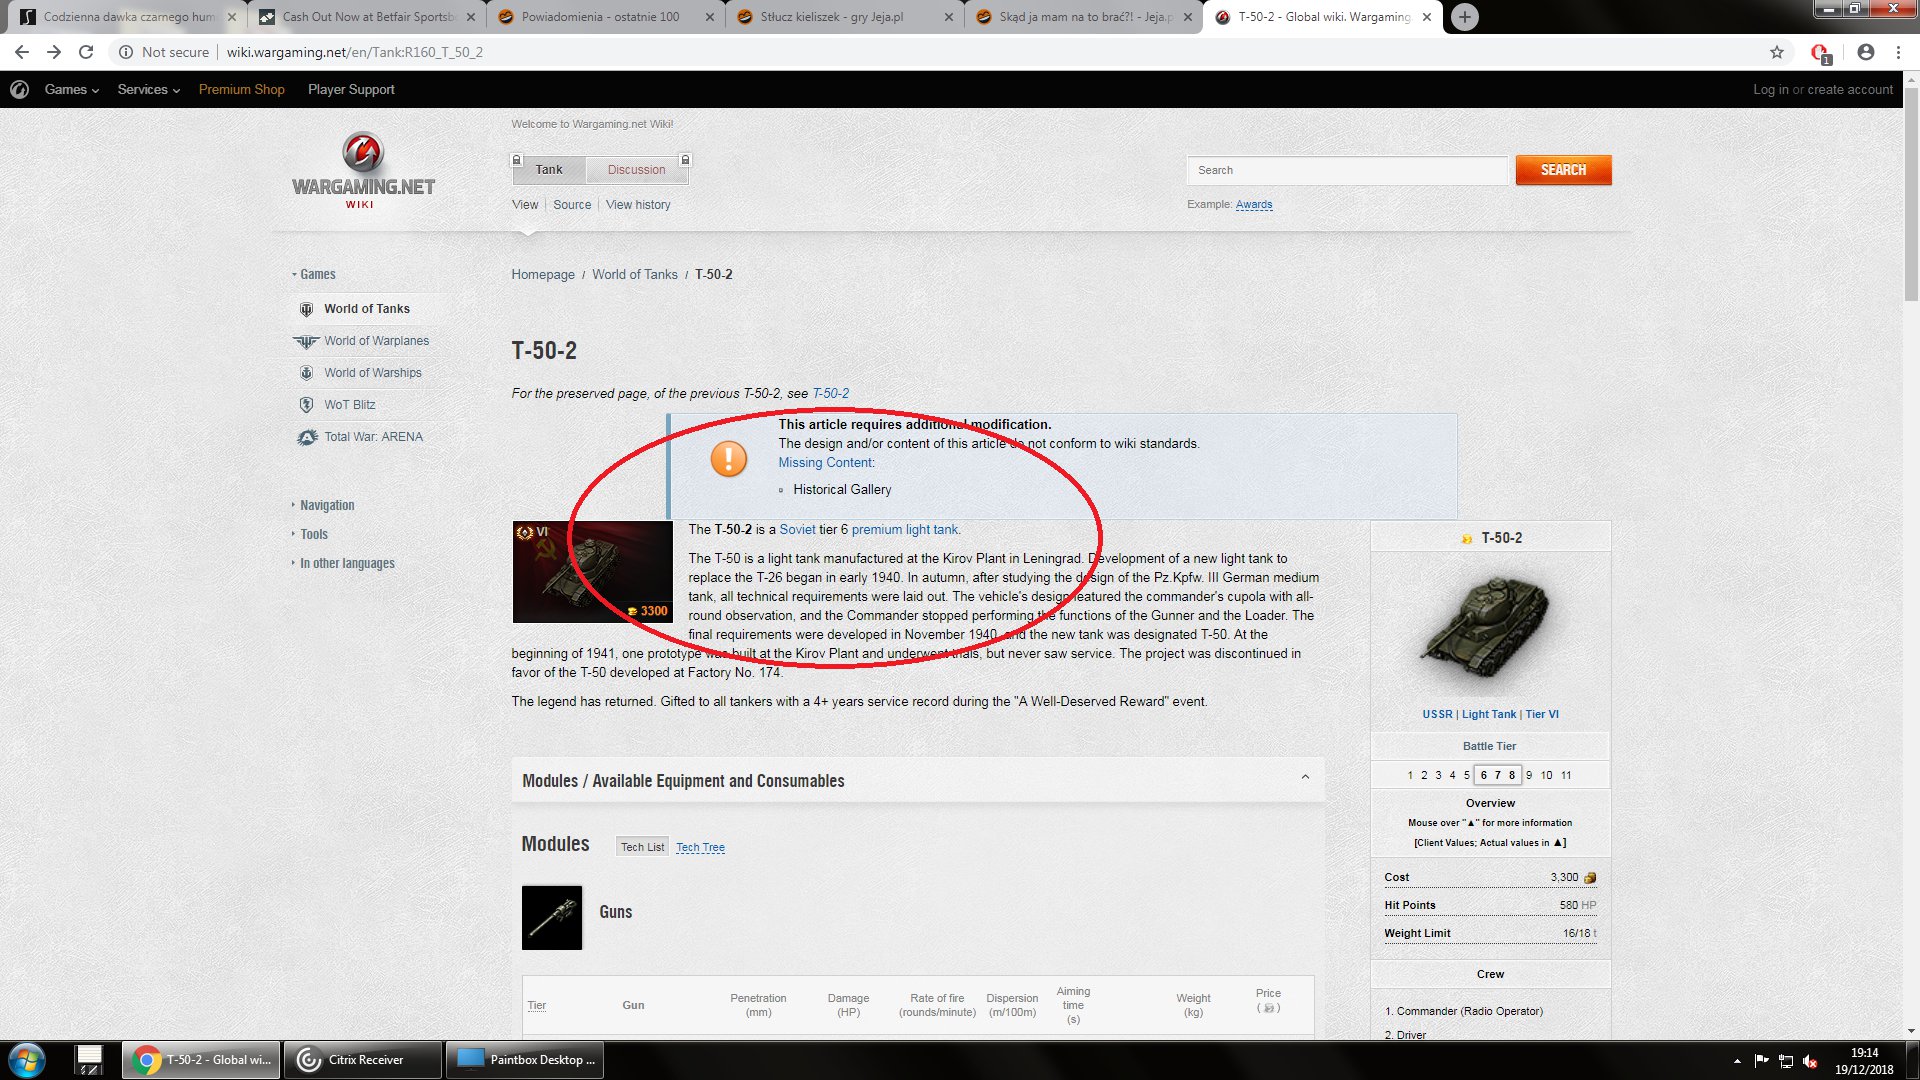1920x1080 pixels.
Task: Open Citrix Receiver in the taskbar
Action: [x=362, y=1060]
